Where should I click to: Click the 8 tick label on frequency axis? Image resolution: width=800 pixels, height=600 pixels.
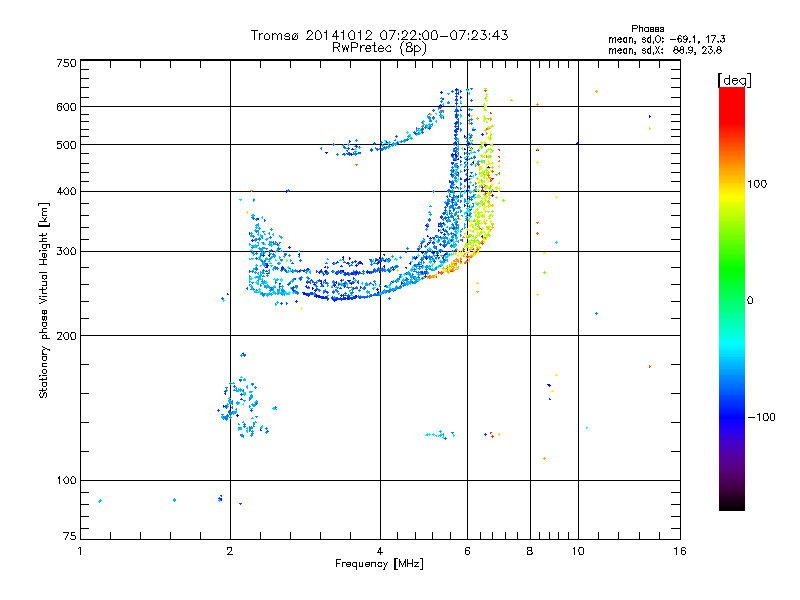(530, 551)
